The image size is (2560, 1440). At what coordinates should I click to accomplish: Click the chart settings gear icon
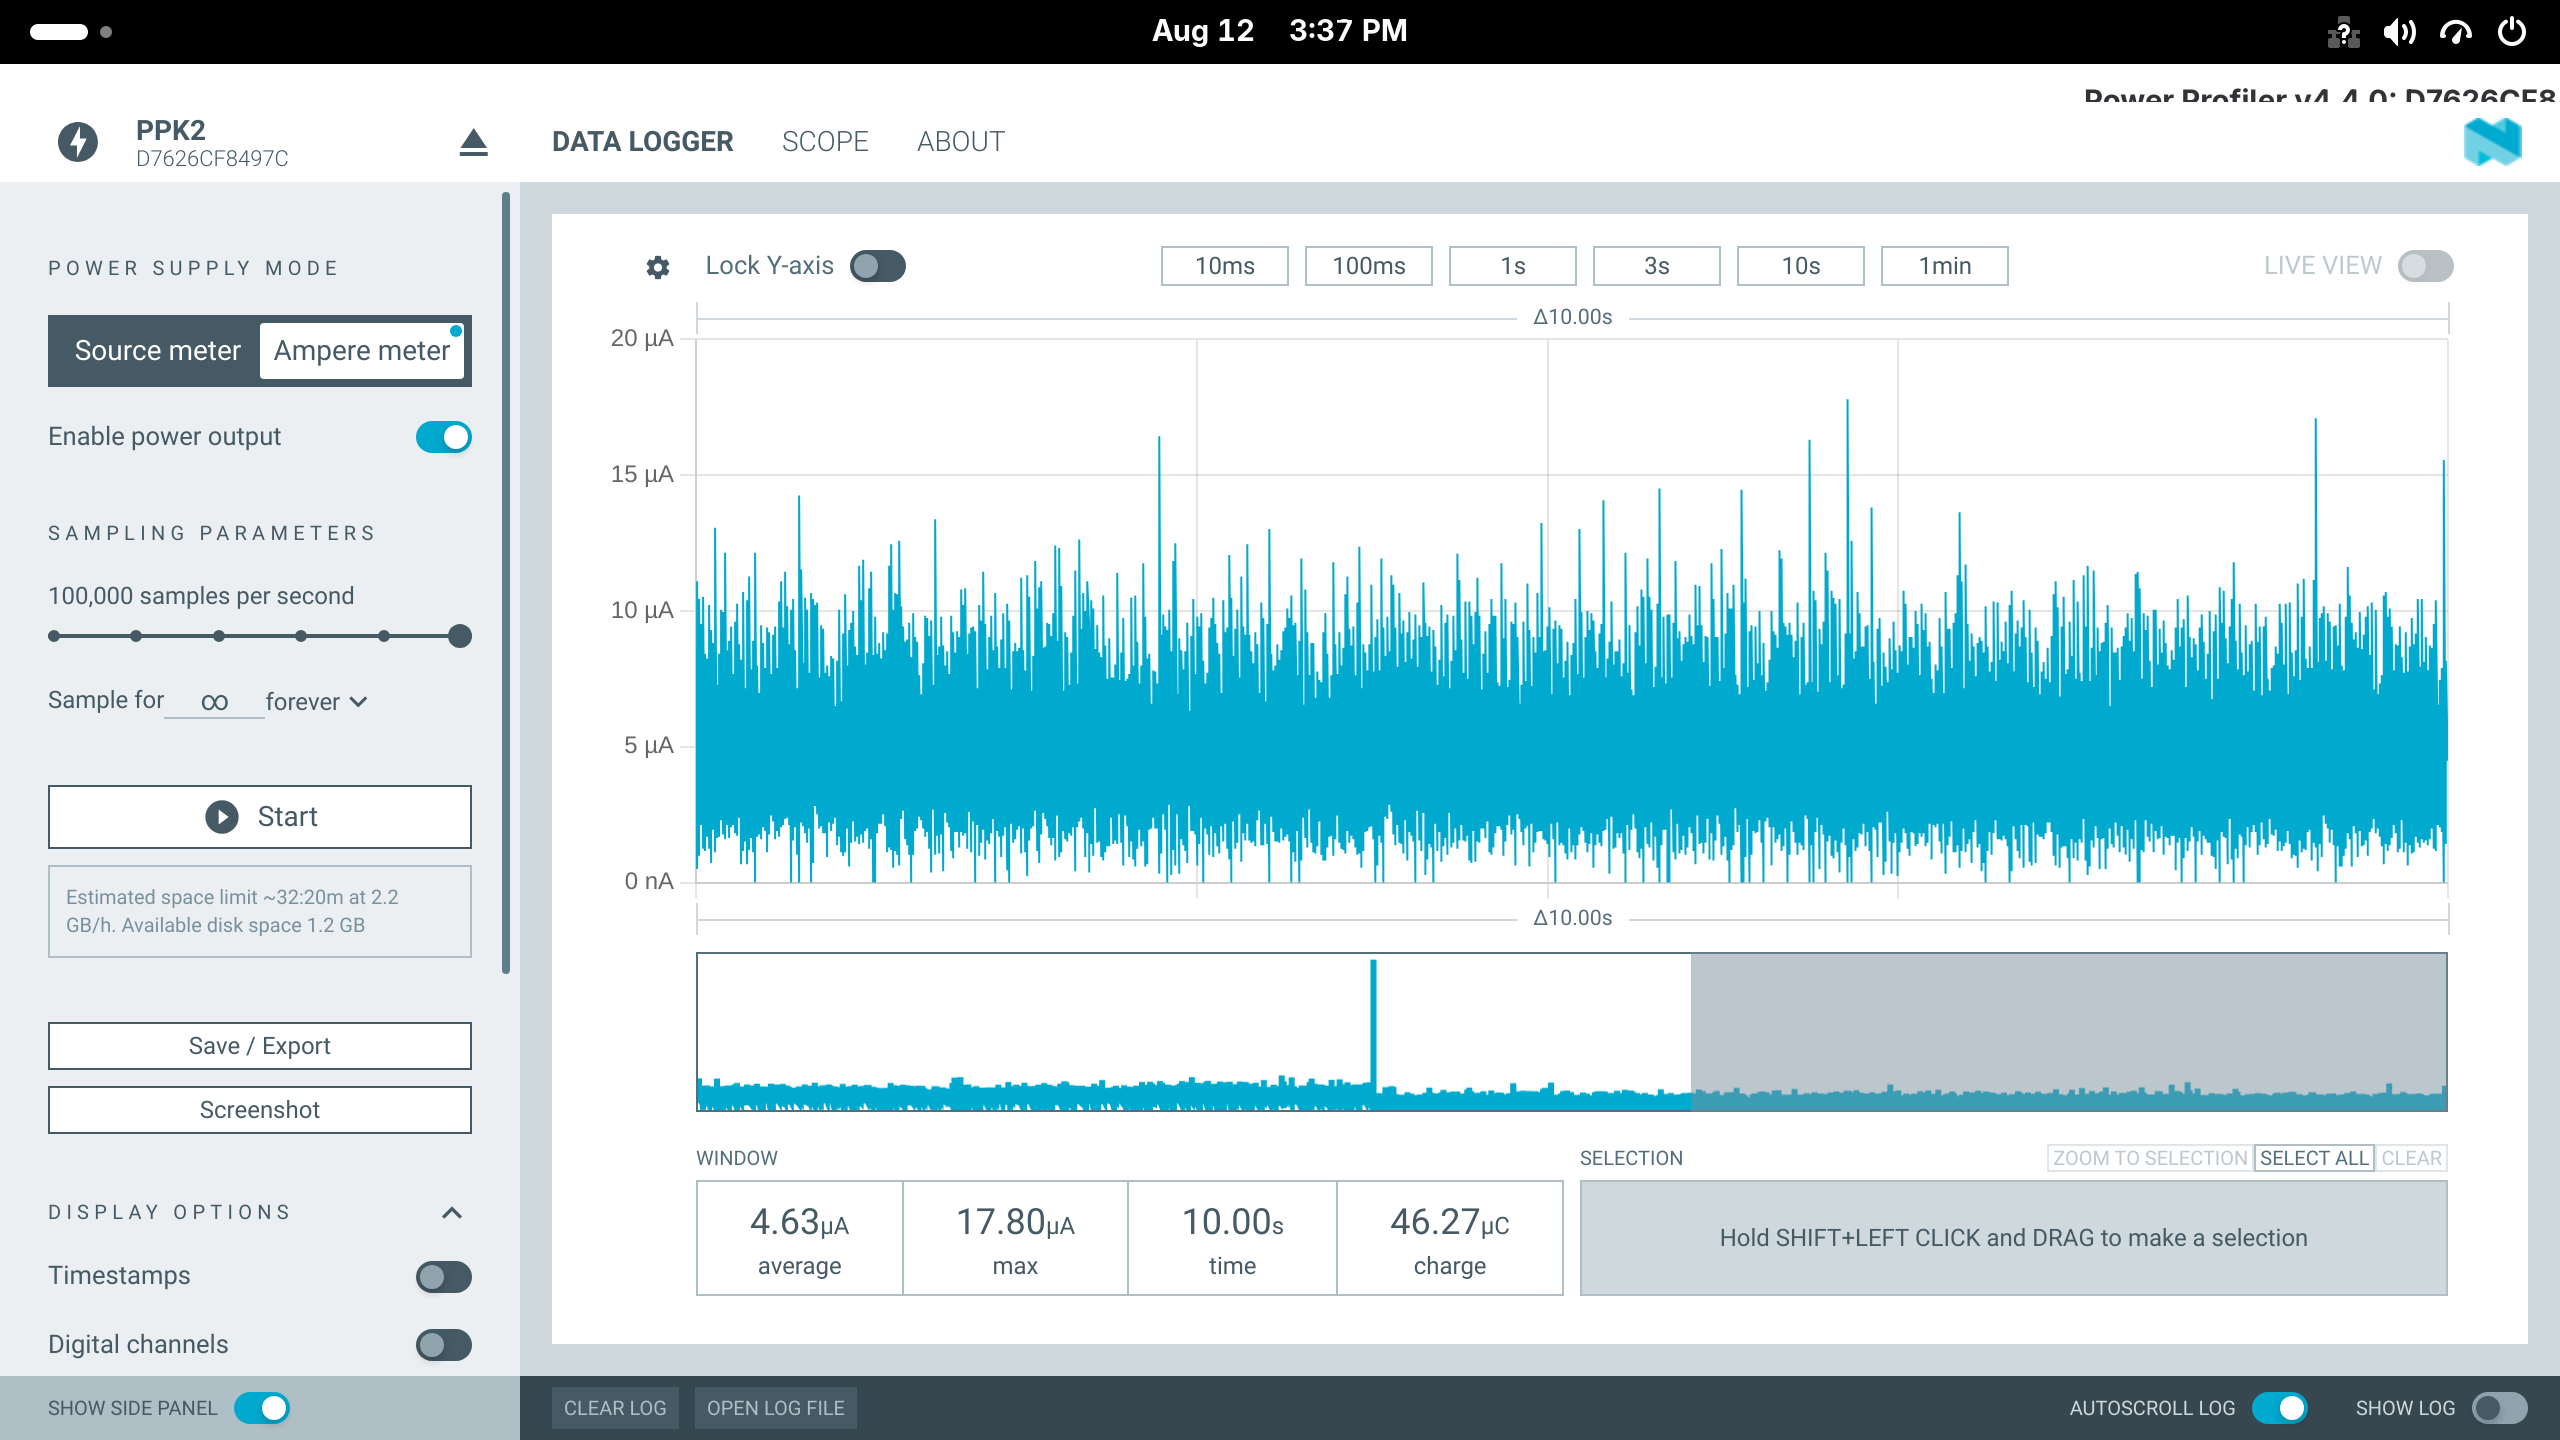(657, 267)
